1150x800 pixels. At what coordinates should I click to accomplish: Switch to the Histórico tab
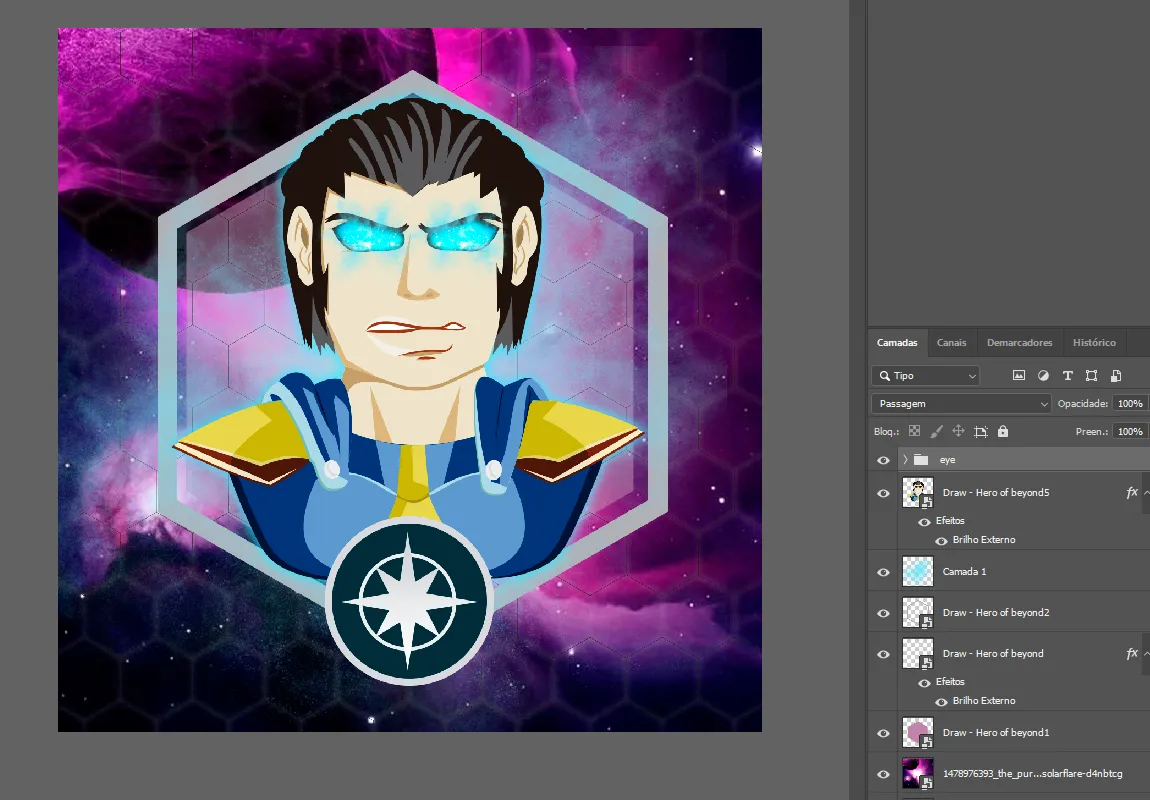point(1094,342)
